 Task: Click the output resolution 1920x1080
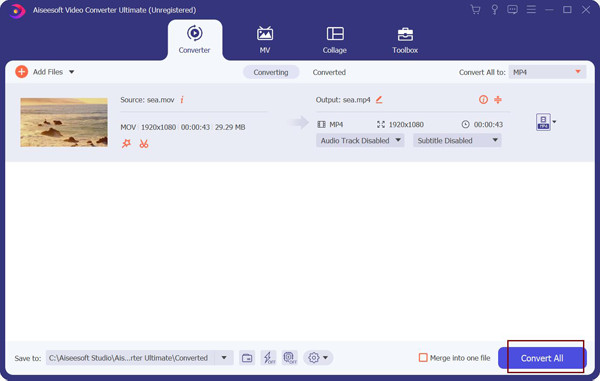click(406, 124)
